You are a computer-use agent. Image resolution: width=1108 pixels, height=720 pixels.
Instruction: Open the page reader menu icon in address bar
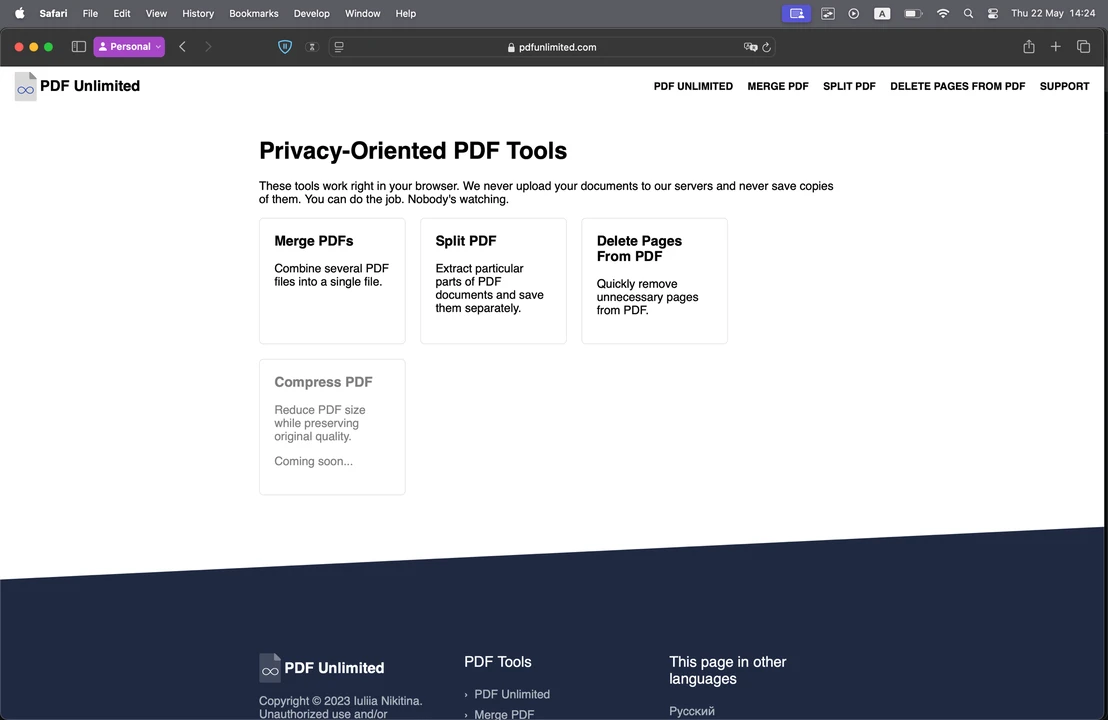pyautogui.click(x=339, y=47)
